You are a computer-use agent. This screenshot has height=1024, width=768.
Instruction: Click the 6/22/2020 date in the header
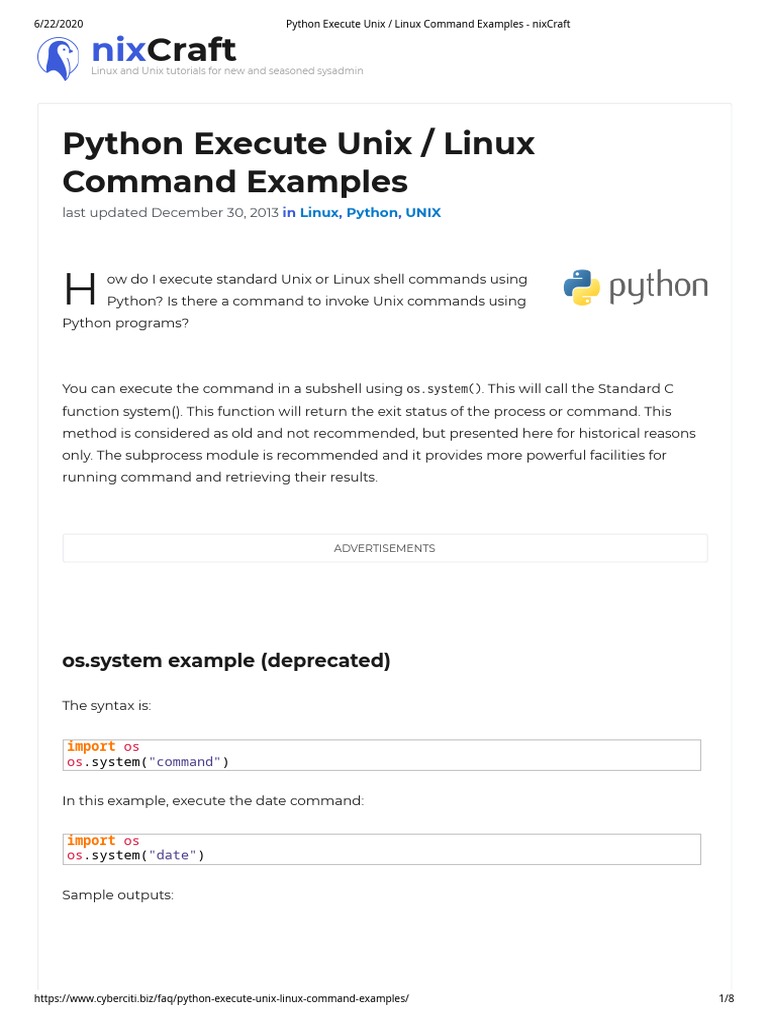58,24
